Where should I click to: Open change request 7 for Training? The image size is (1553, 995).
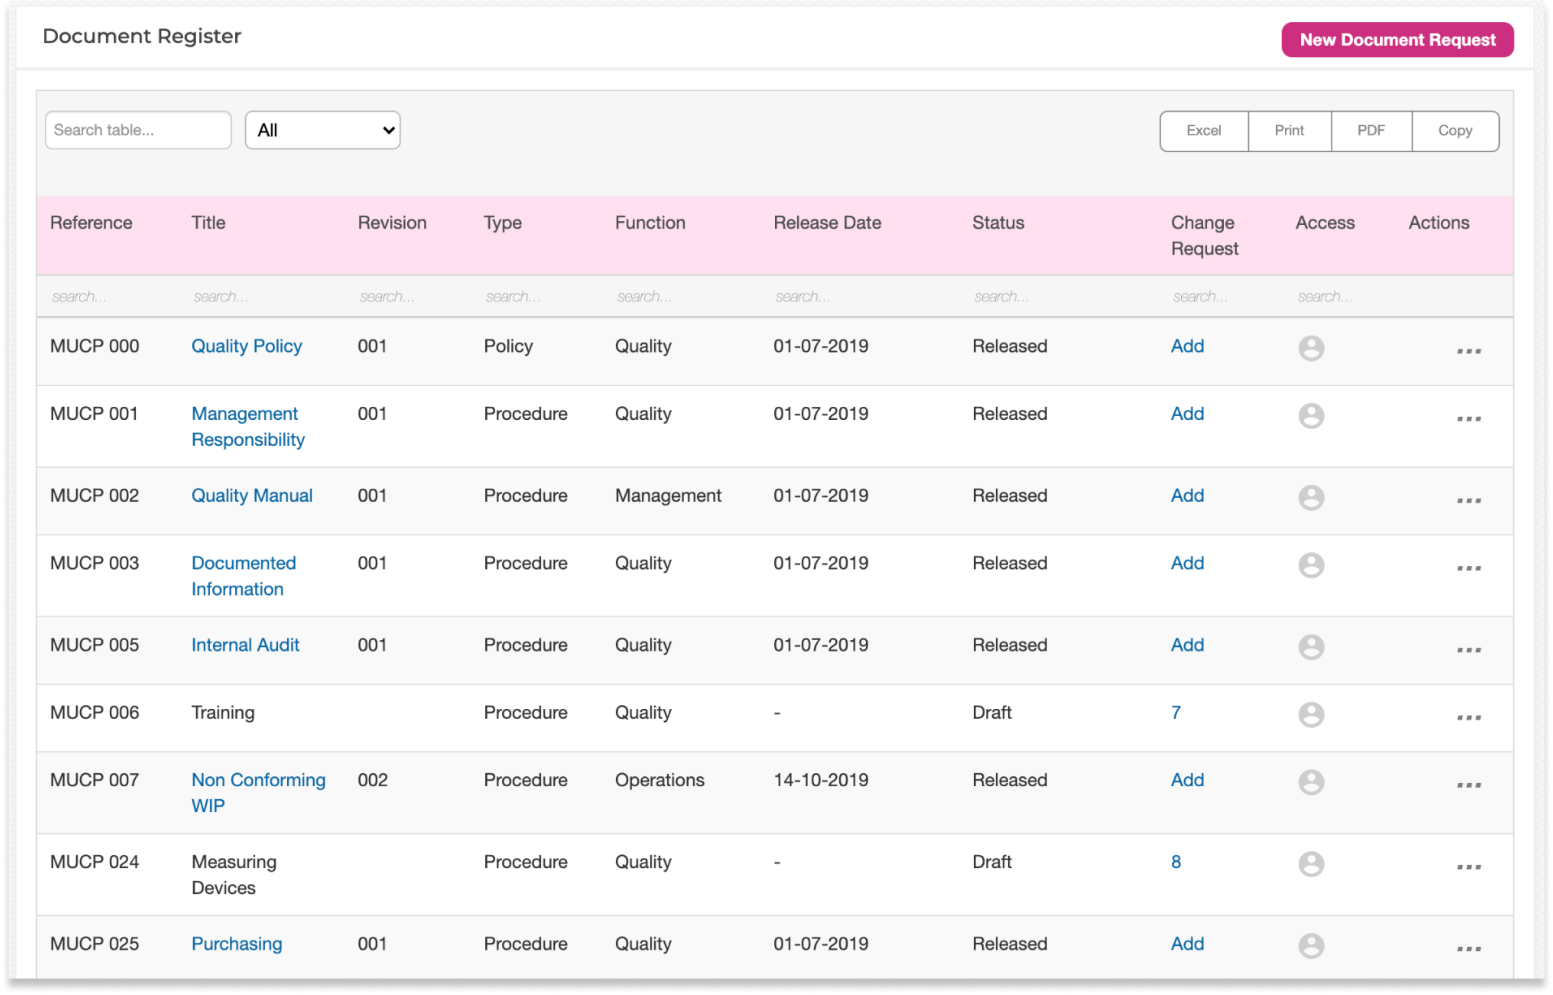pyautogui.click(x=1176, y=713)
